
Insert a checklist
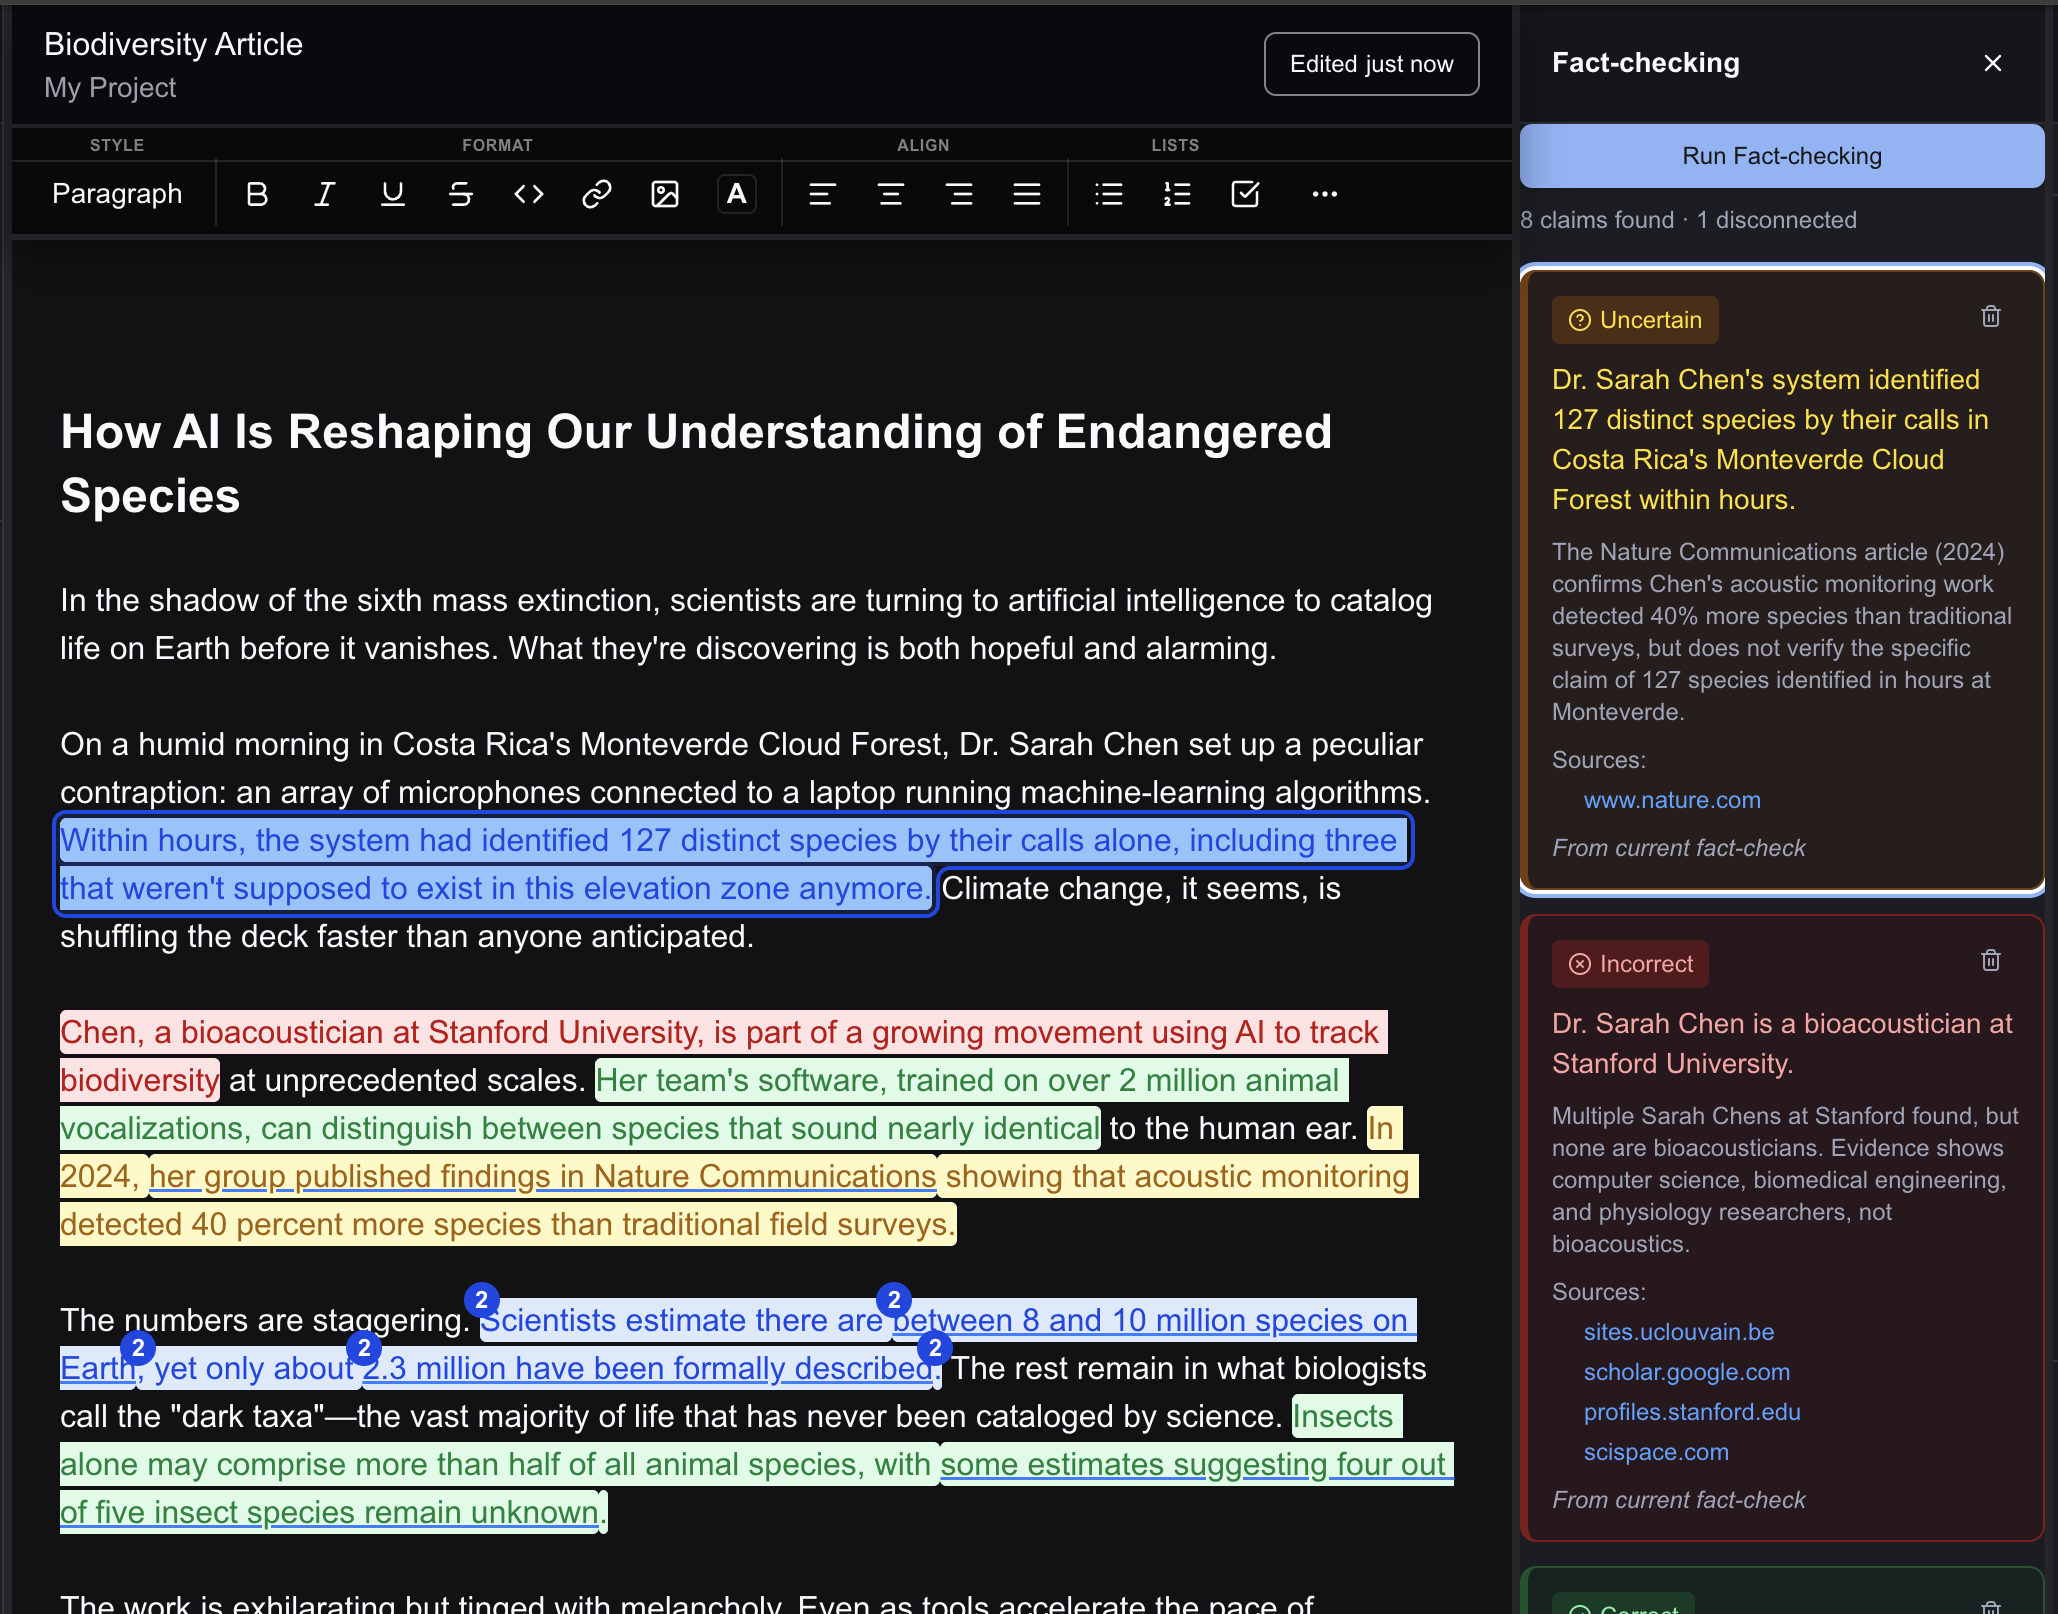[1245, 194]
